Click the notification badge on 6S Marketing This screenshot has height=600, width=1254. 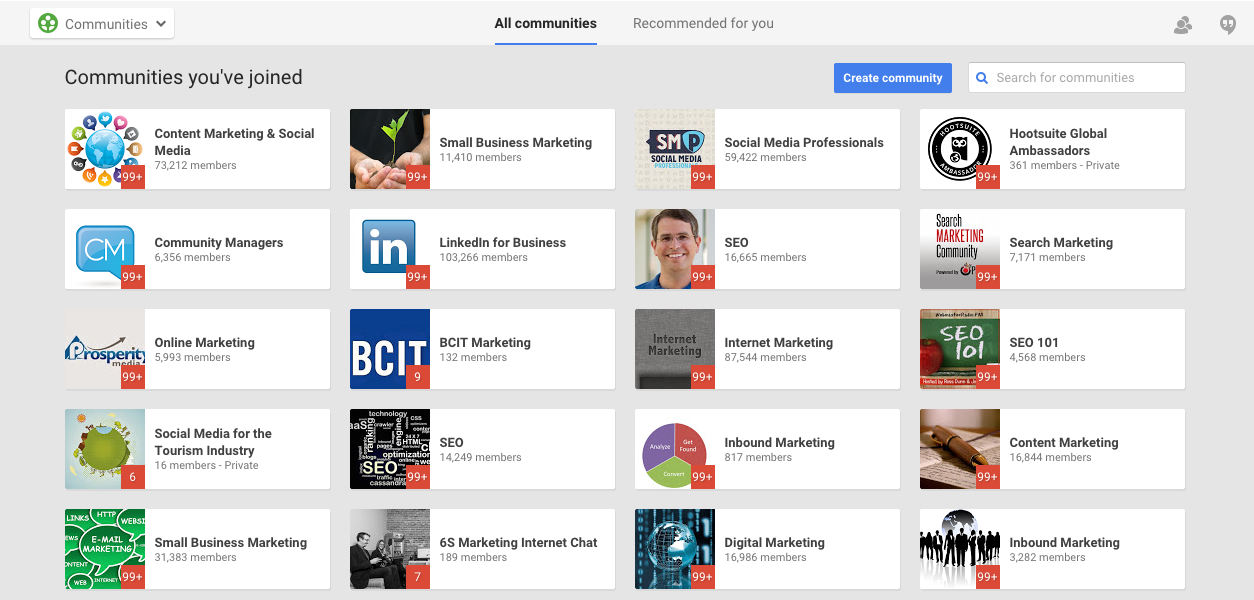tap(417, 577)
